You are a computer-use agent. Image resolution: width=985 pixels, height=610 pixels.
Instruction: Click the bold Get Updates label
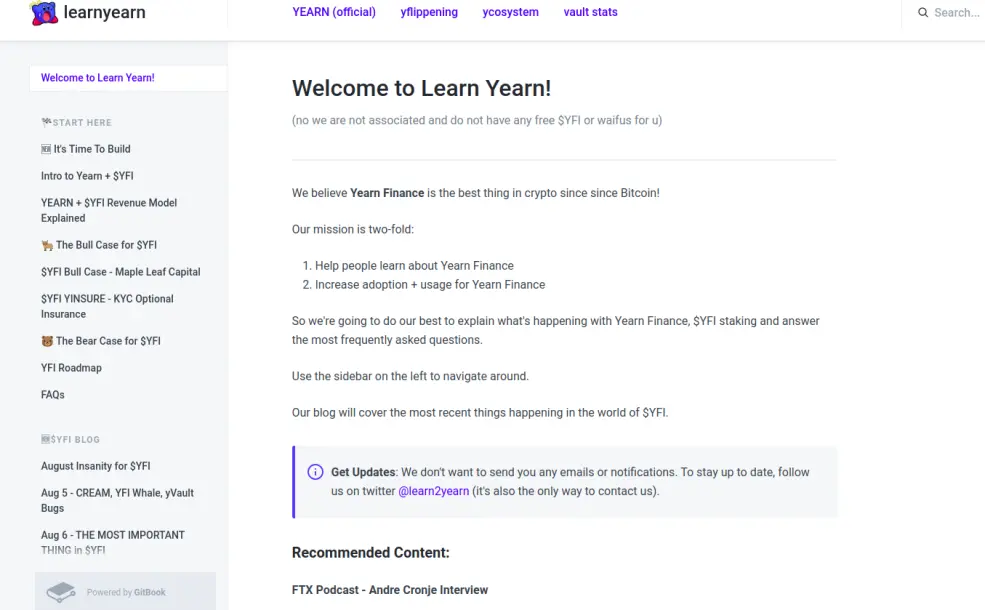point(363,472)
